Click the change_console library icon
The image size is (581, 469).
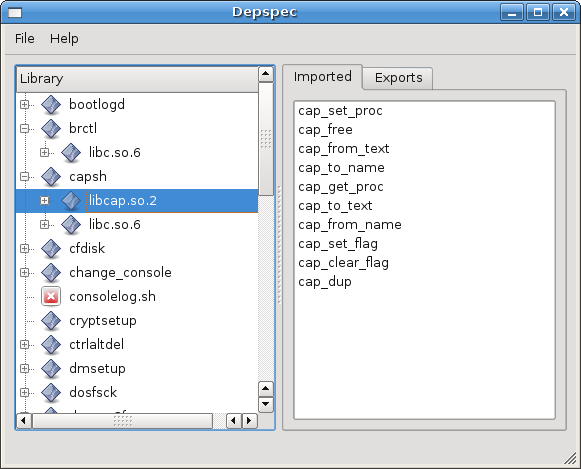point(51,273)
